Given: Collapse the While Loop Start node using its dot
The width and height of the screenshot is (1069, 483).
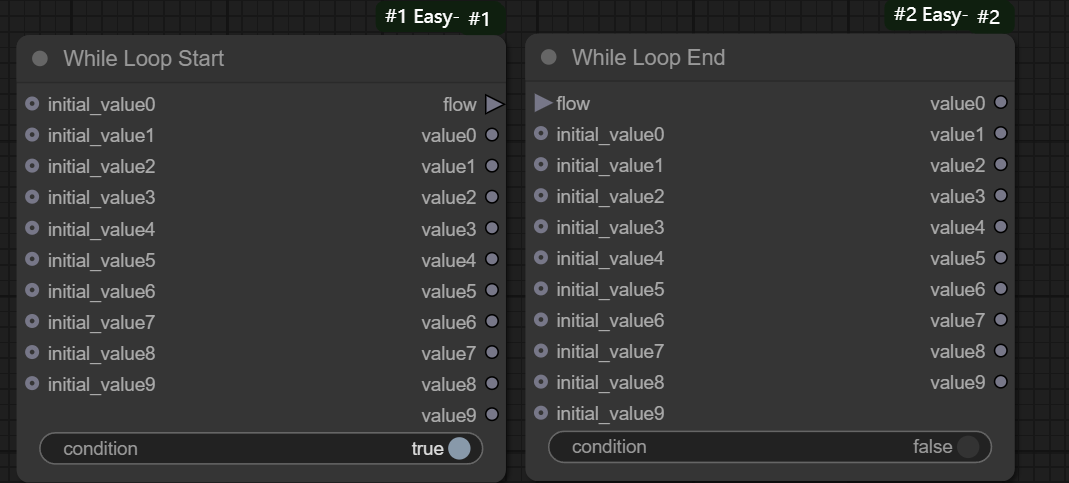Looking at the screenshot, I should [x=40, y=58].
